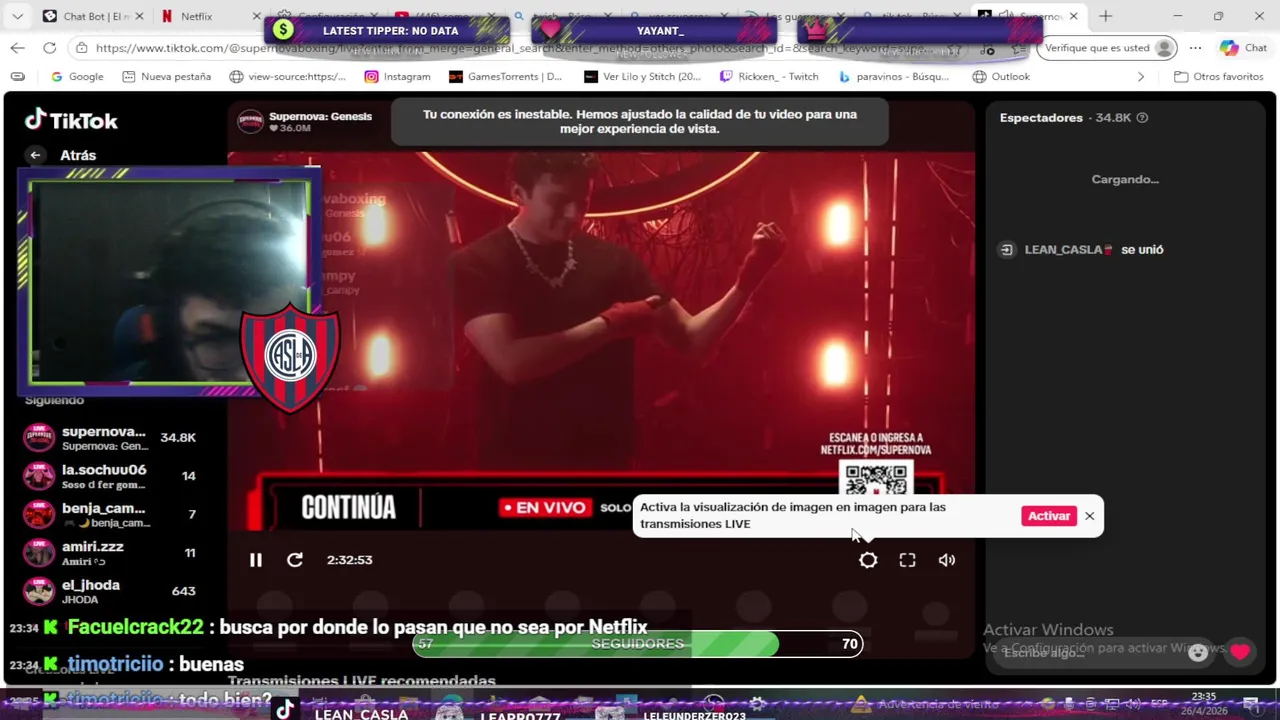The height and width of the screenshot is (720, 1280).
Task: Open la.sochuu06 live channel
Action: point(110,476)
